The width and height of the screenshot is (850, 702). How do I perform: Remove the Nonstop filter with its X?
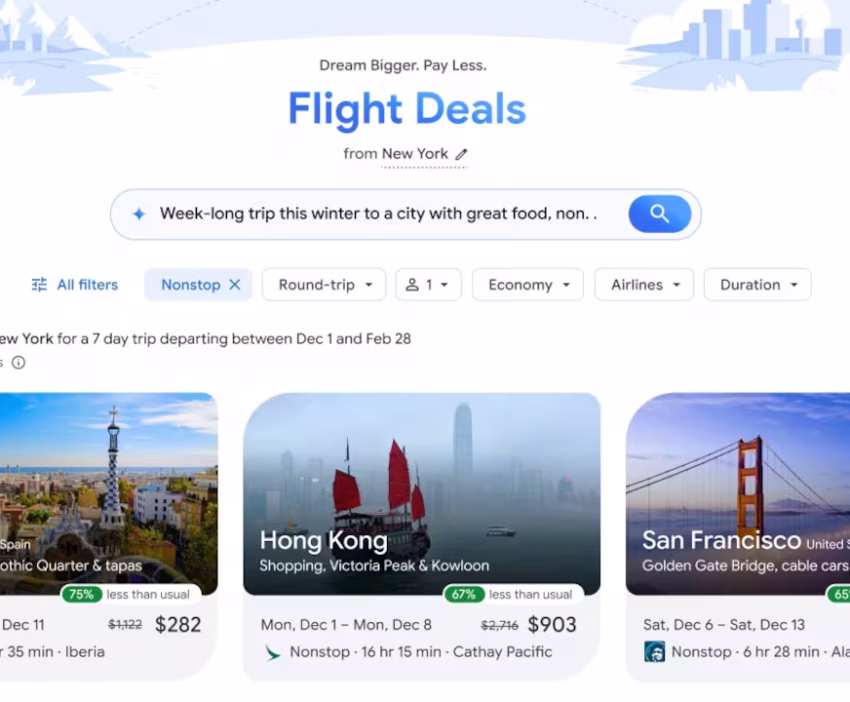click(235, 285)
